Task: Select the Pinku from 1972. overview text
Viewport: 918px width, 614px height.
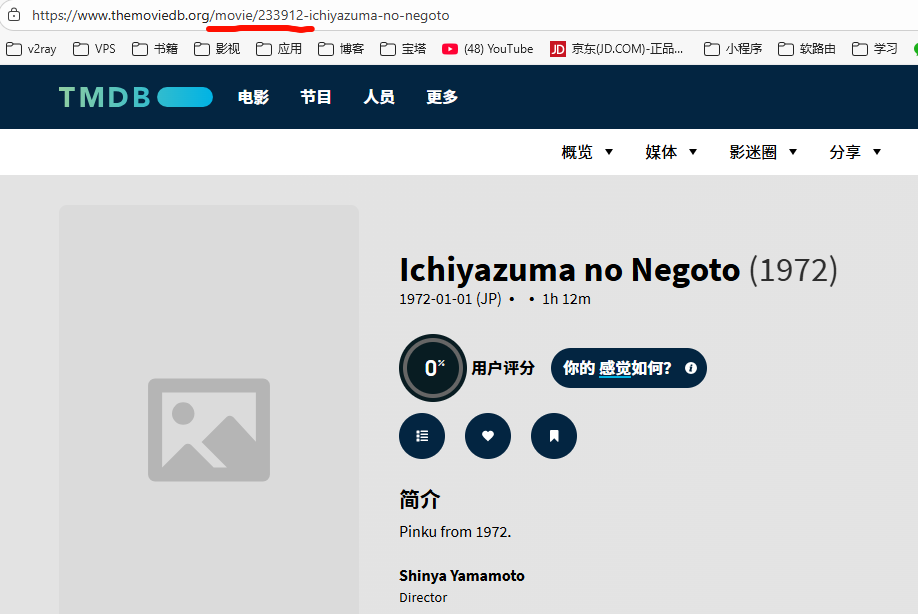Action: pos(455,532)
